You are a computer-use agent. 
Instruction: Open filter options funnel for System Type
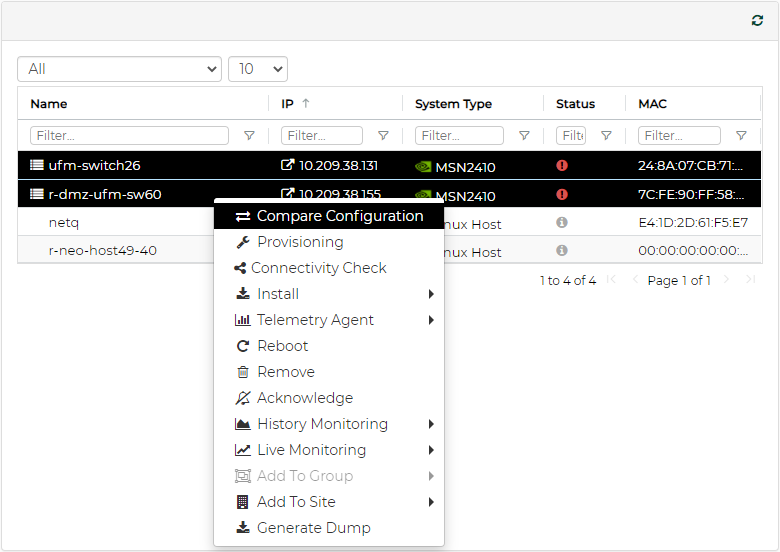coord(524,135)
